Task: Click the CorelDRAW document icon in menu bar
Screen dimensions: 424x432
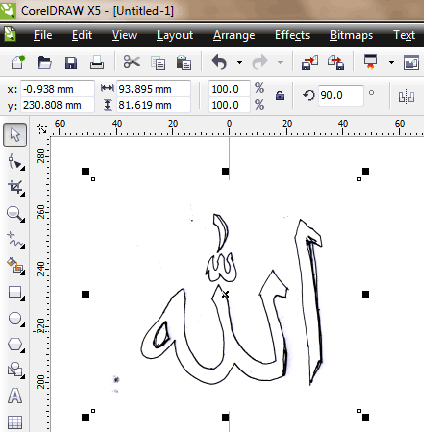Action: (10, 34)
